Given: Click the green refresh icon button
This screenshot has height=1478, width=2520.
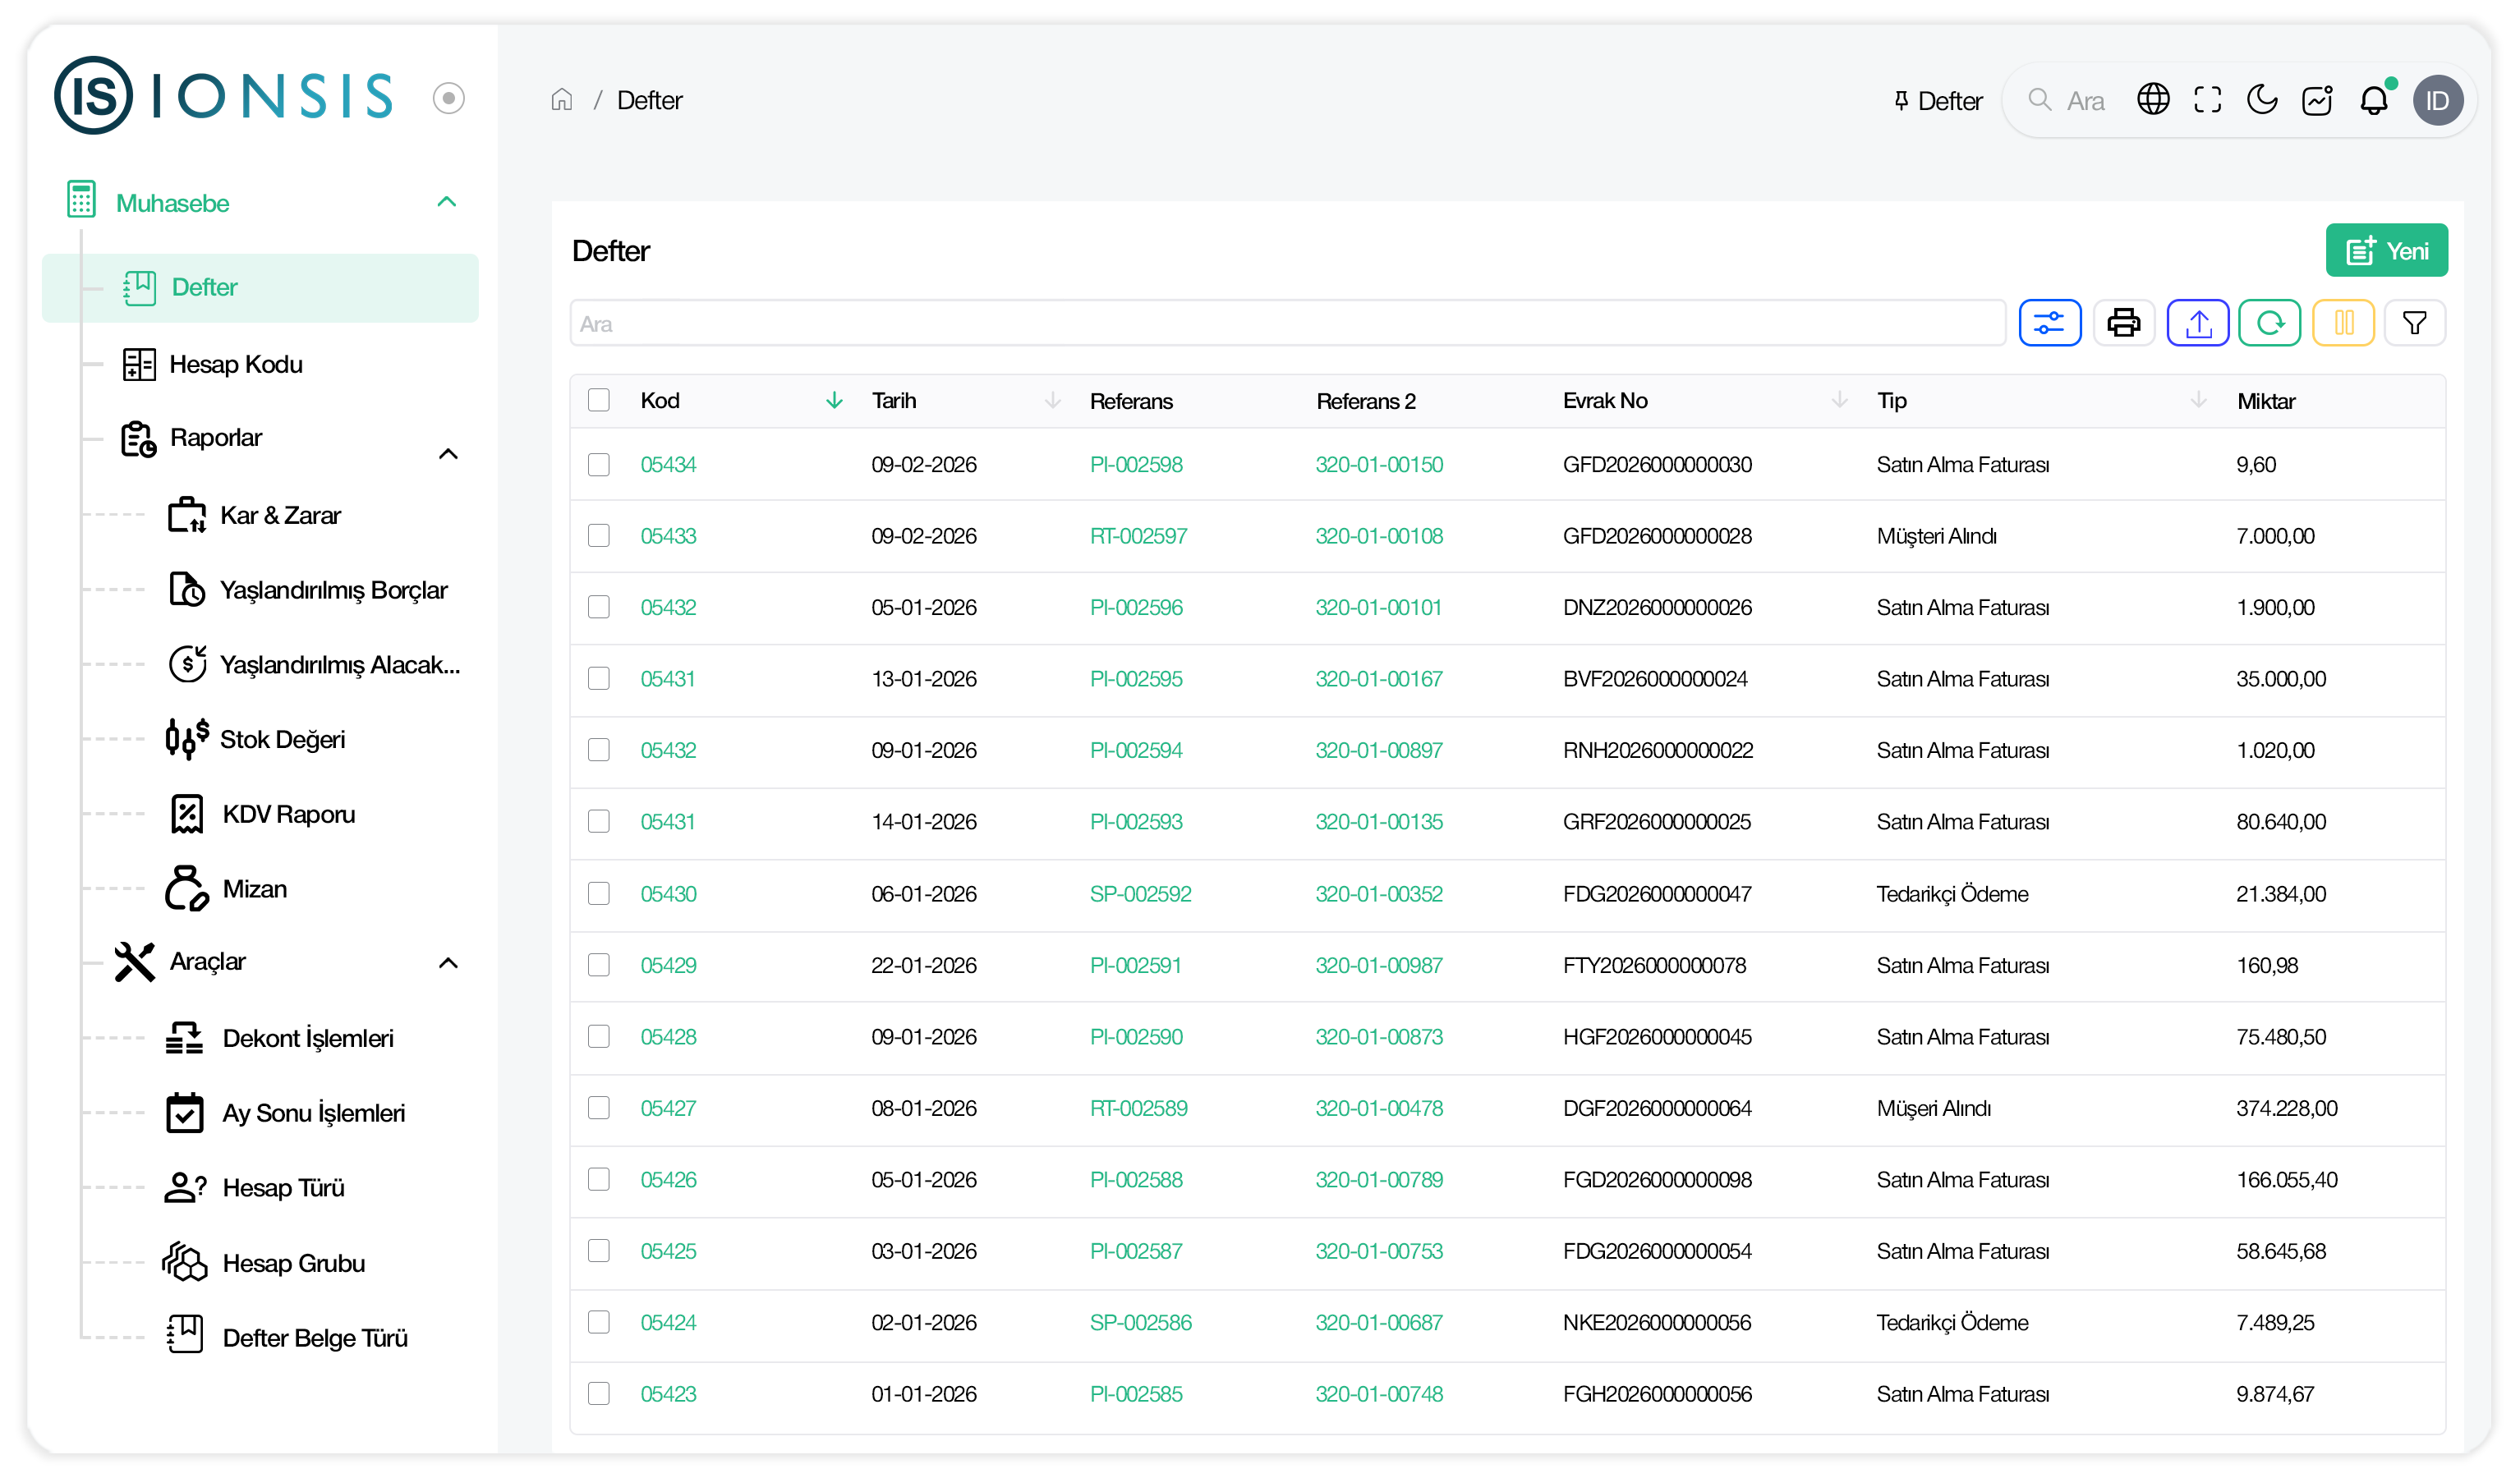Looking at the screenshot, I should pos(2269,323).
